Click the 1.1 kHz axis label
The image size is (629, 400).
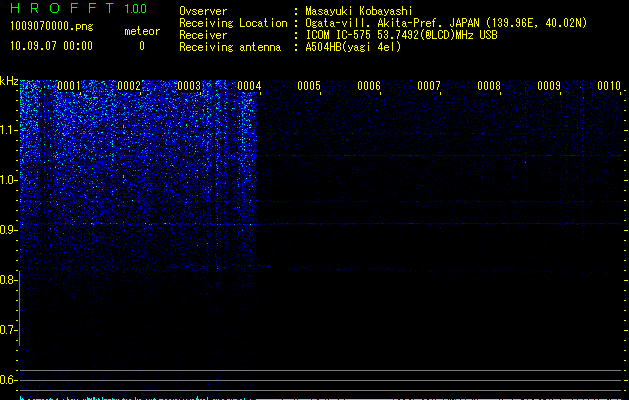pos(9,130)
